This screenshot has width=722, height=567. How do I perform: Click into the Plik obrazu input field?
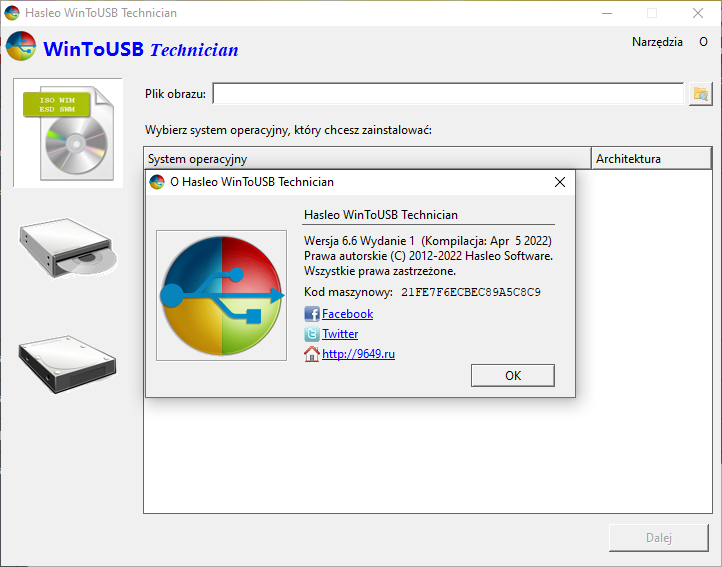tap(448, 94)
